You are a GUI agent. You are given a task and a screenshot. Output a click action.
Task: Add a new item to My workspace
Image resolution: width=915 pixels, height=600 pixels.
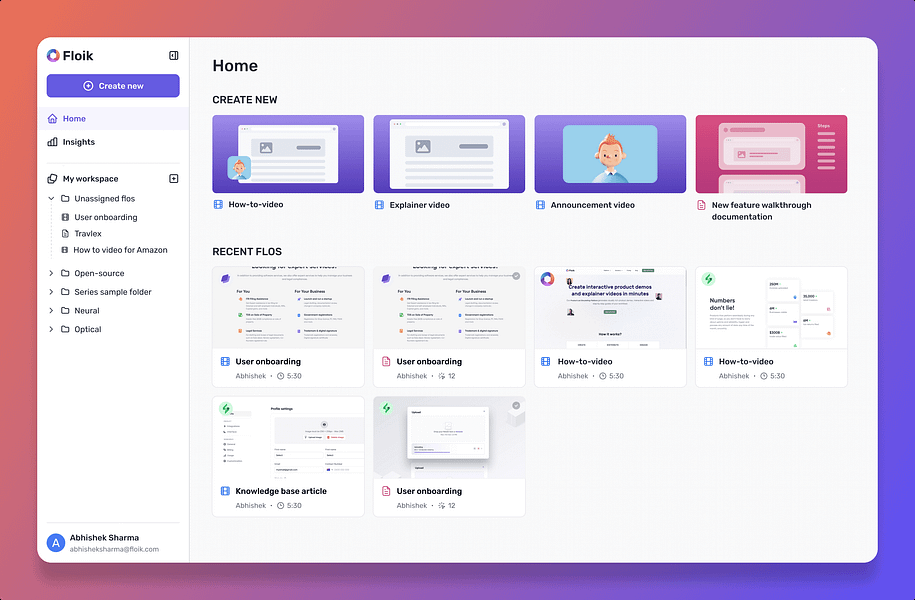[x=173, y=179]
